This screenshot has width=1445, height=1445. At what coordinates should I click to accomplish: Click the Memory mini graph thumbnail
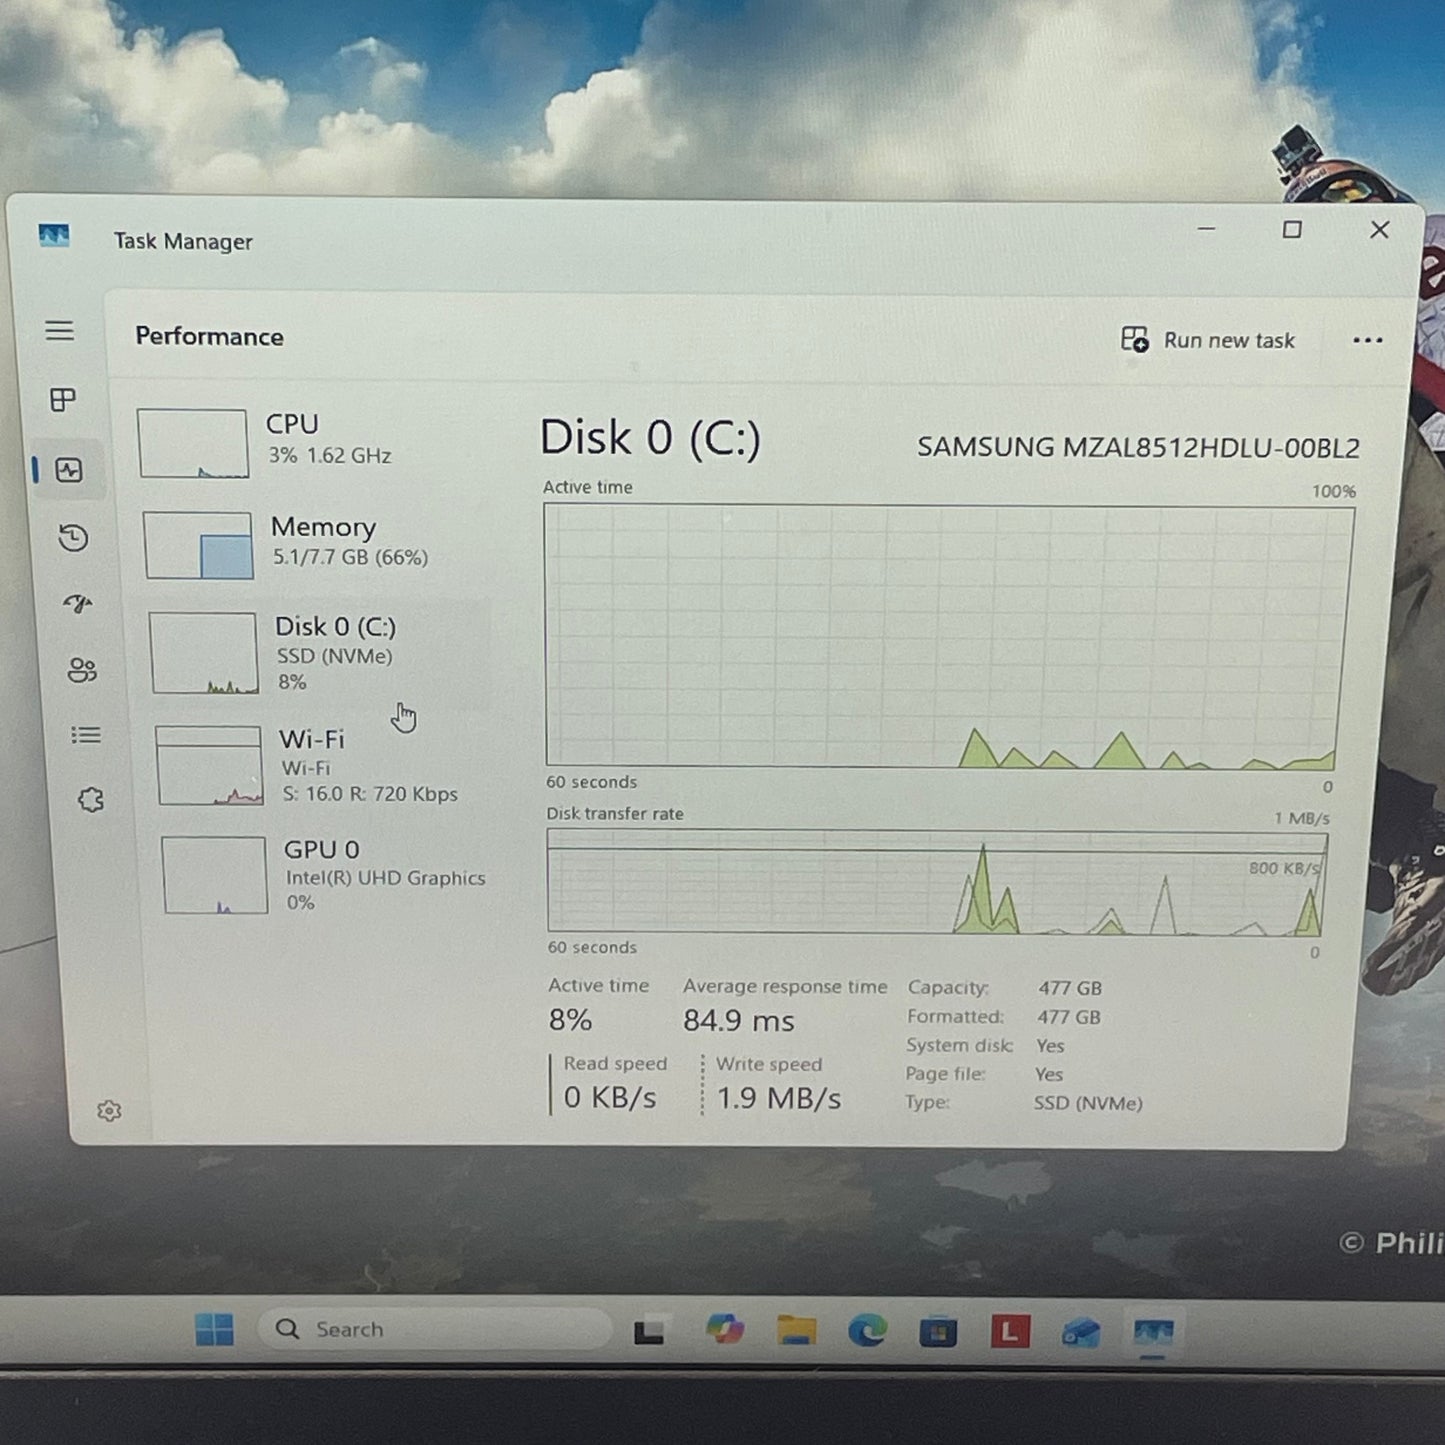(x=198, y=546)
